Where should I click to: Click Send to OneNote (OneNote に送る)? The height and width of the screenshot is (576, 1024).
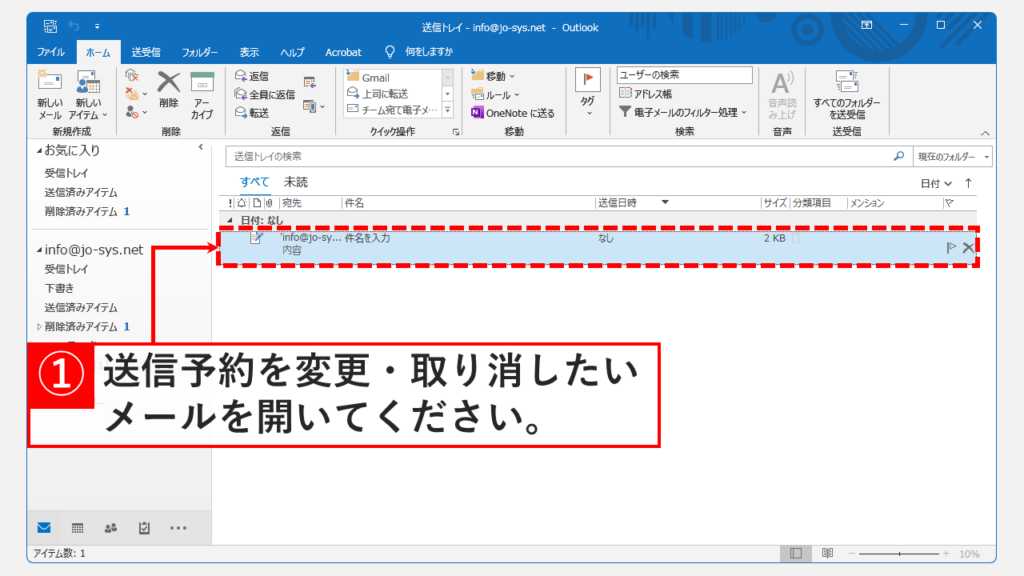pos(512,113)
